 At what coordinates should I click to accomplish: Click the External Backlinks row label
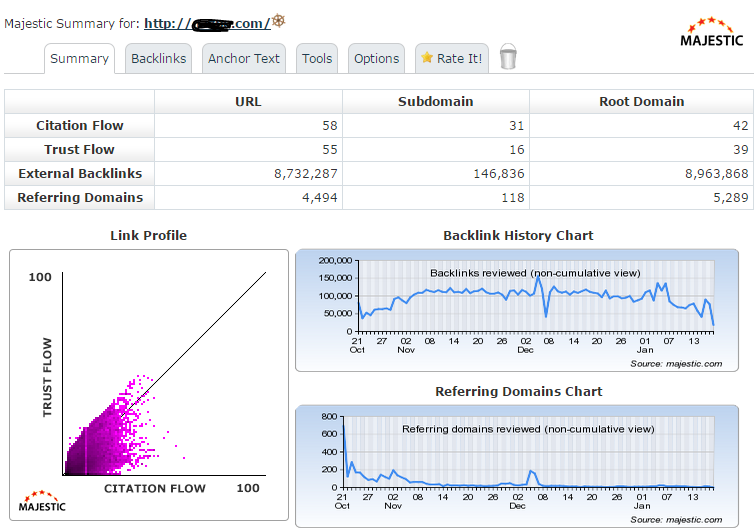point(80,174)
